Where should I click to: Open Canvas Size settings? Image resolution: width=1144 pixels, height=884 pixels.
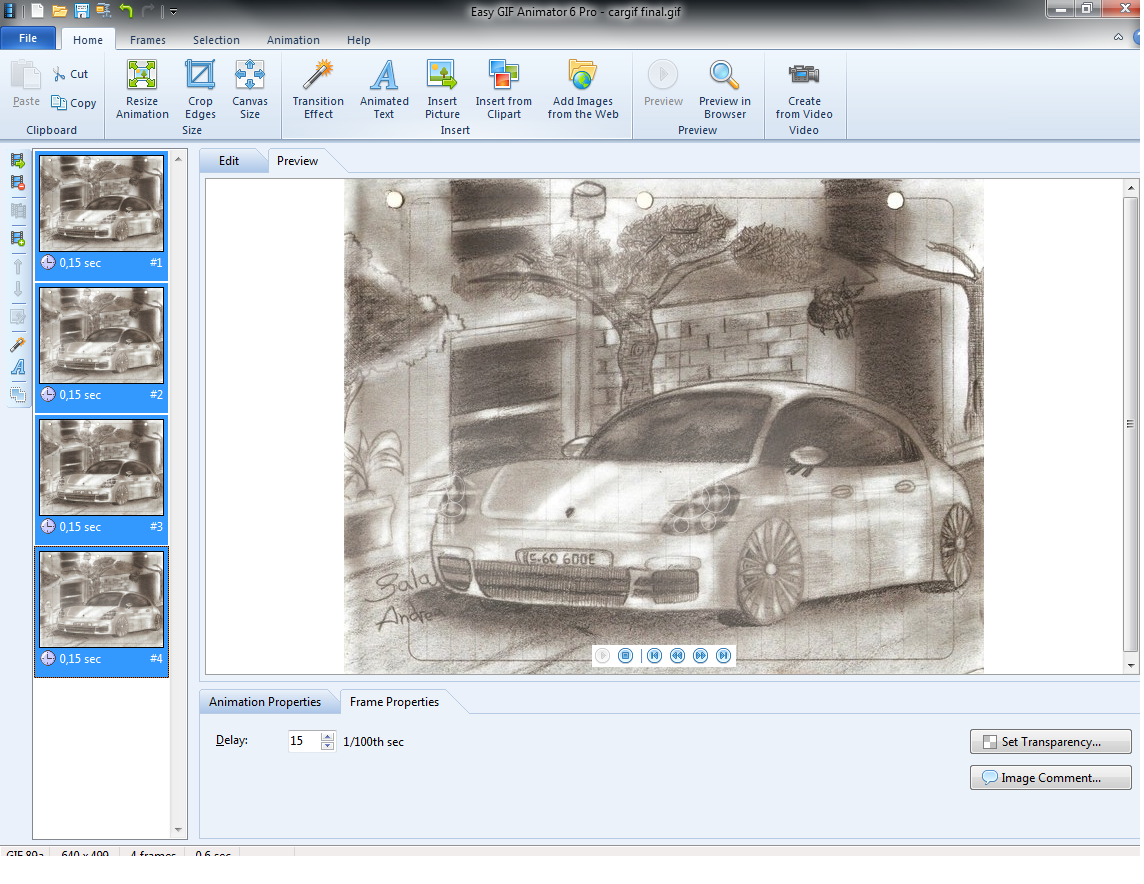pyautogui.click(x=249, y=89)
